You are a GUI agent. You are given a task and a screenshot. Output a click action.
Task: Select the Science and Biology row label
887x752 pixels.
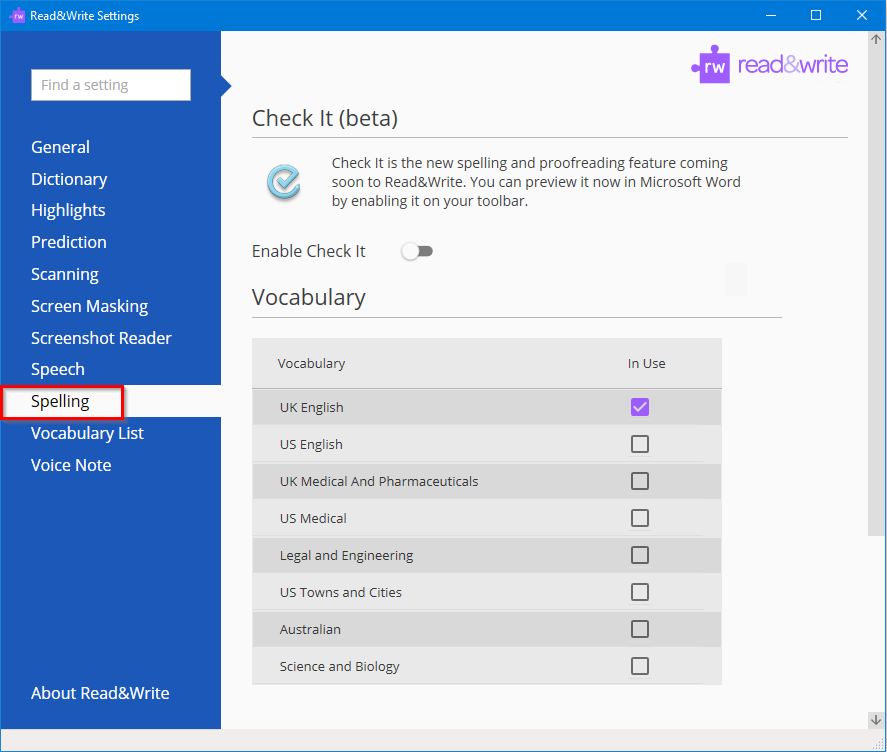point(339,667)
